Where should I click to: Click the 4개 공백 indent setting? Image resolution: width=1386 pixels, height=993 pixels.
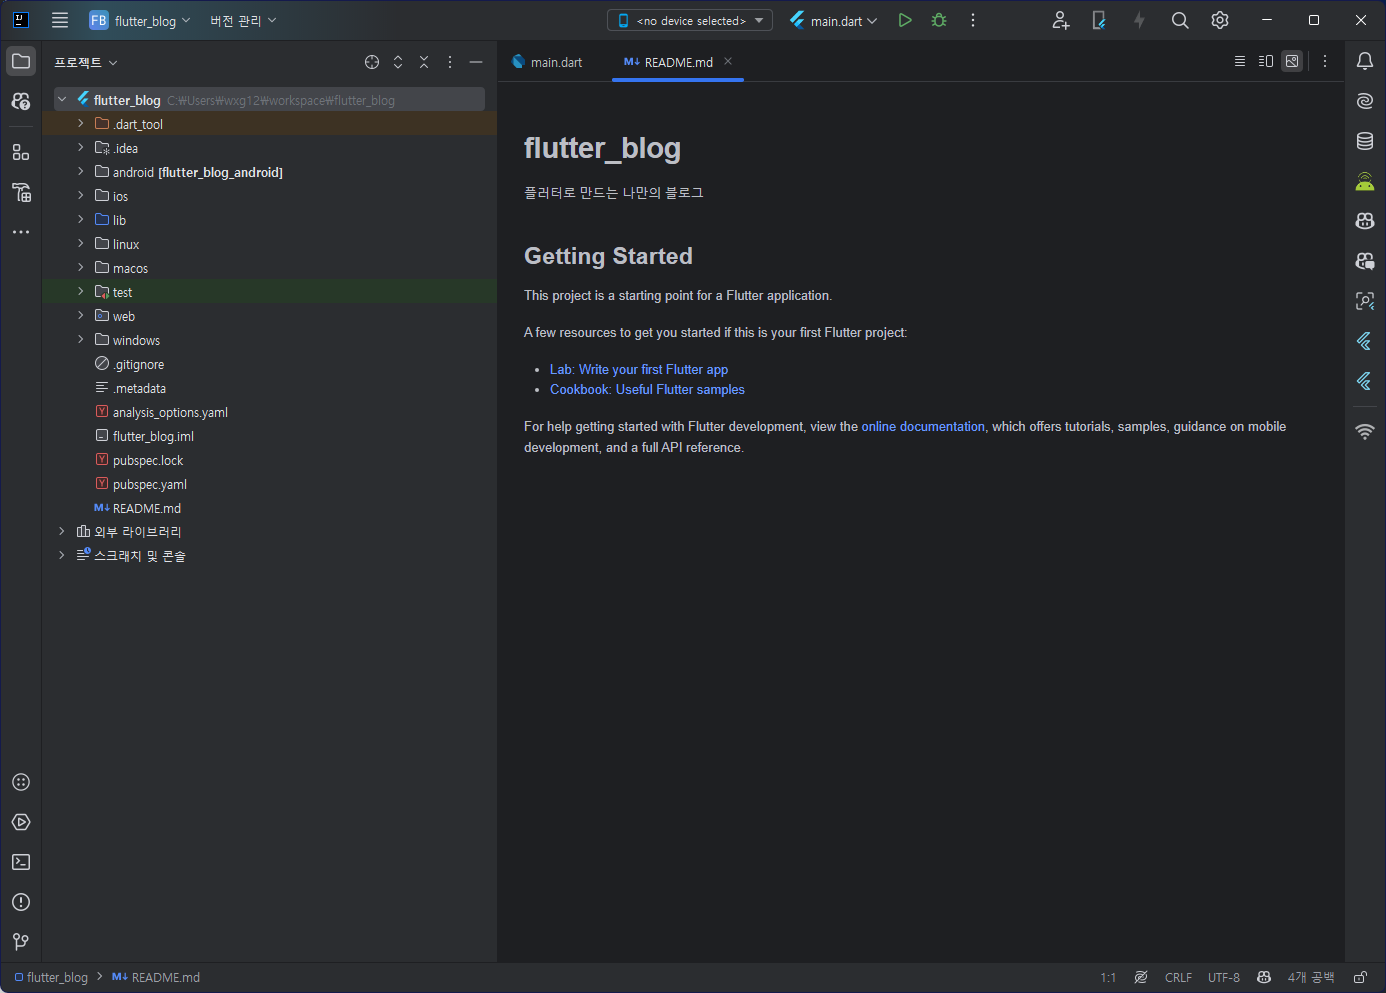1311,977
